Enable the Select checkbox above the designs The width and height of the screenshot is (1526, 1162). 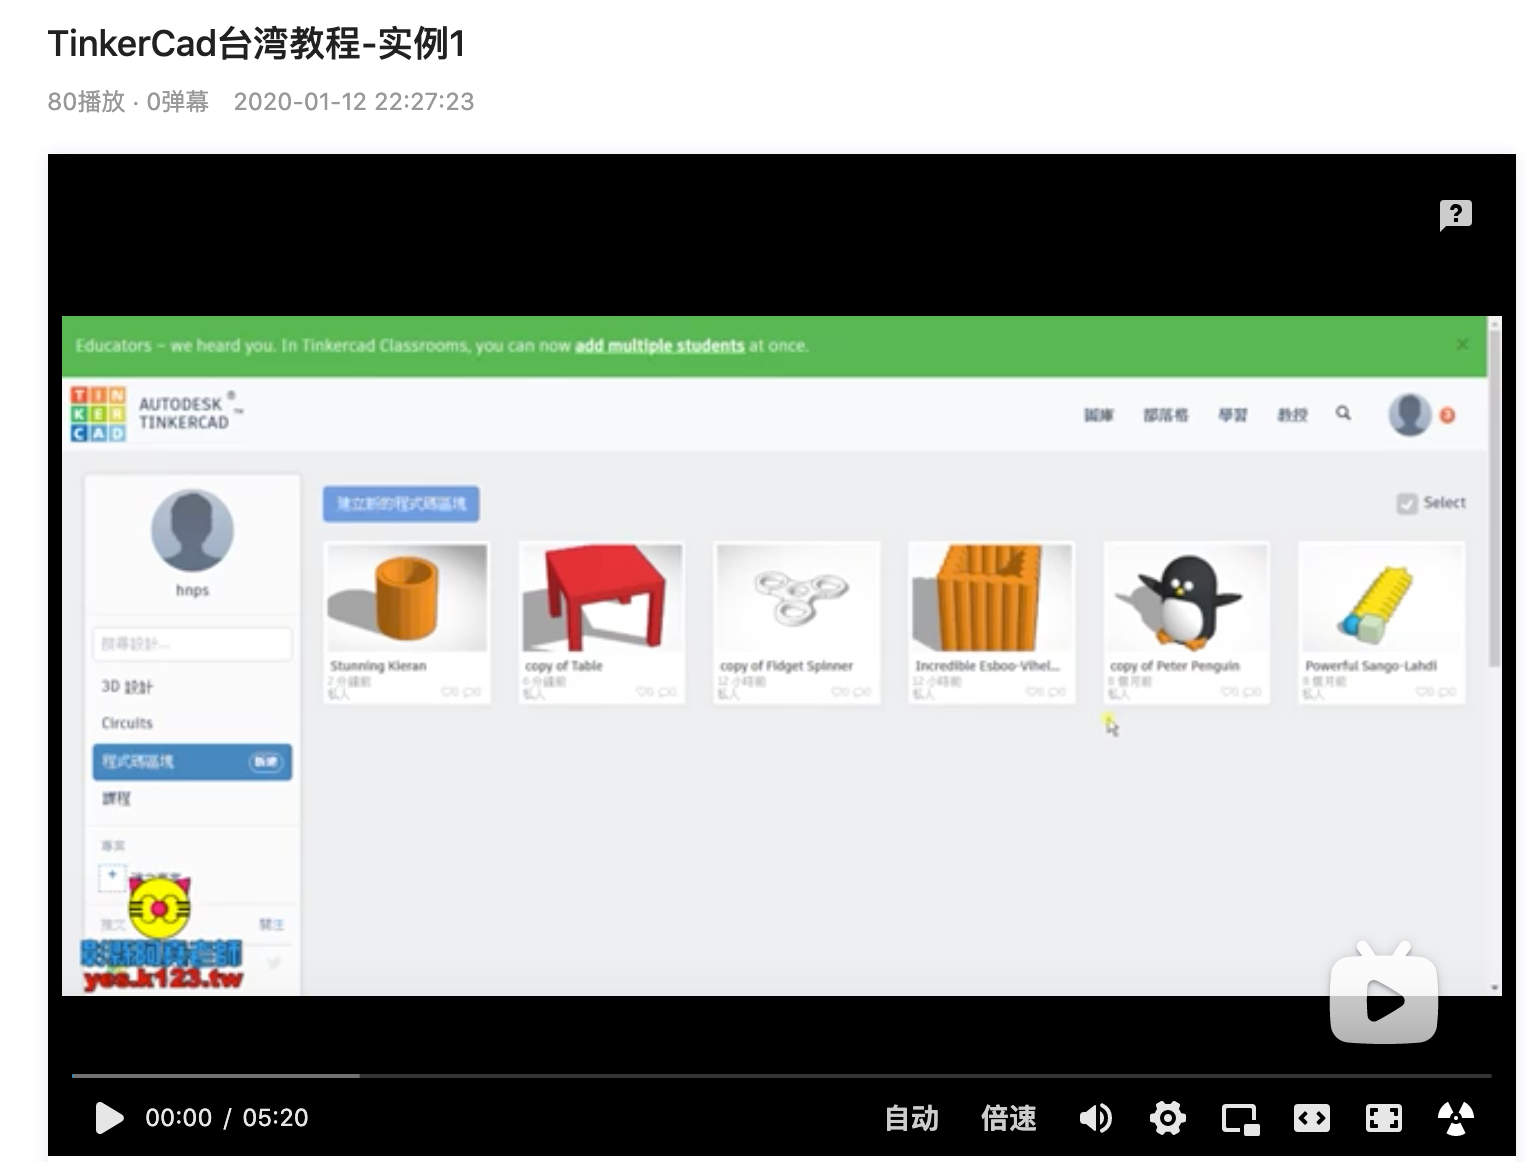(1408, 503)
